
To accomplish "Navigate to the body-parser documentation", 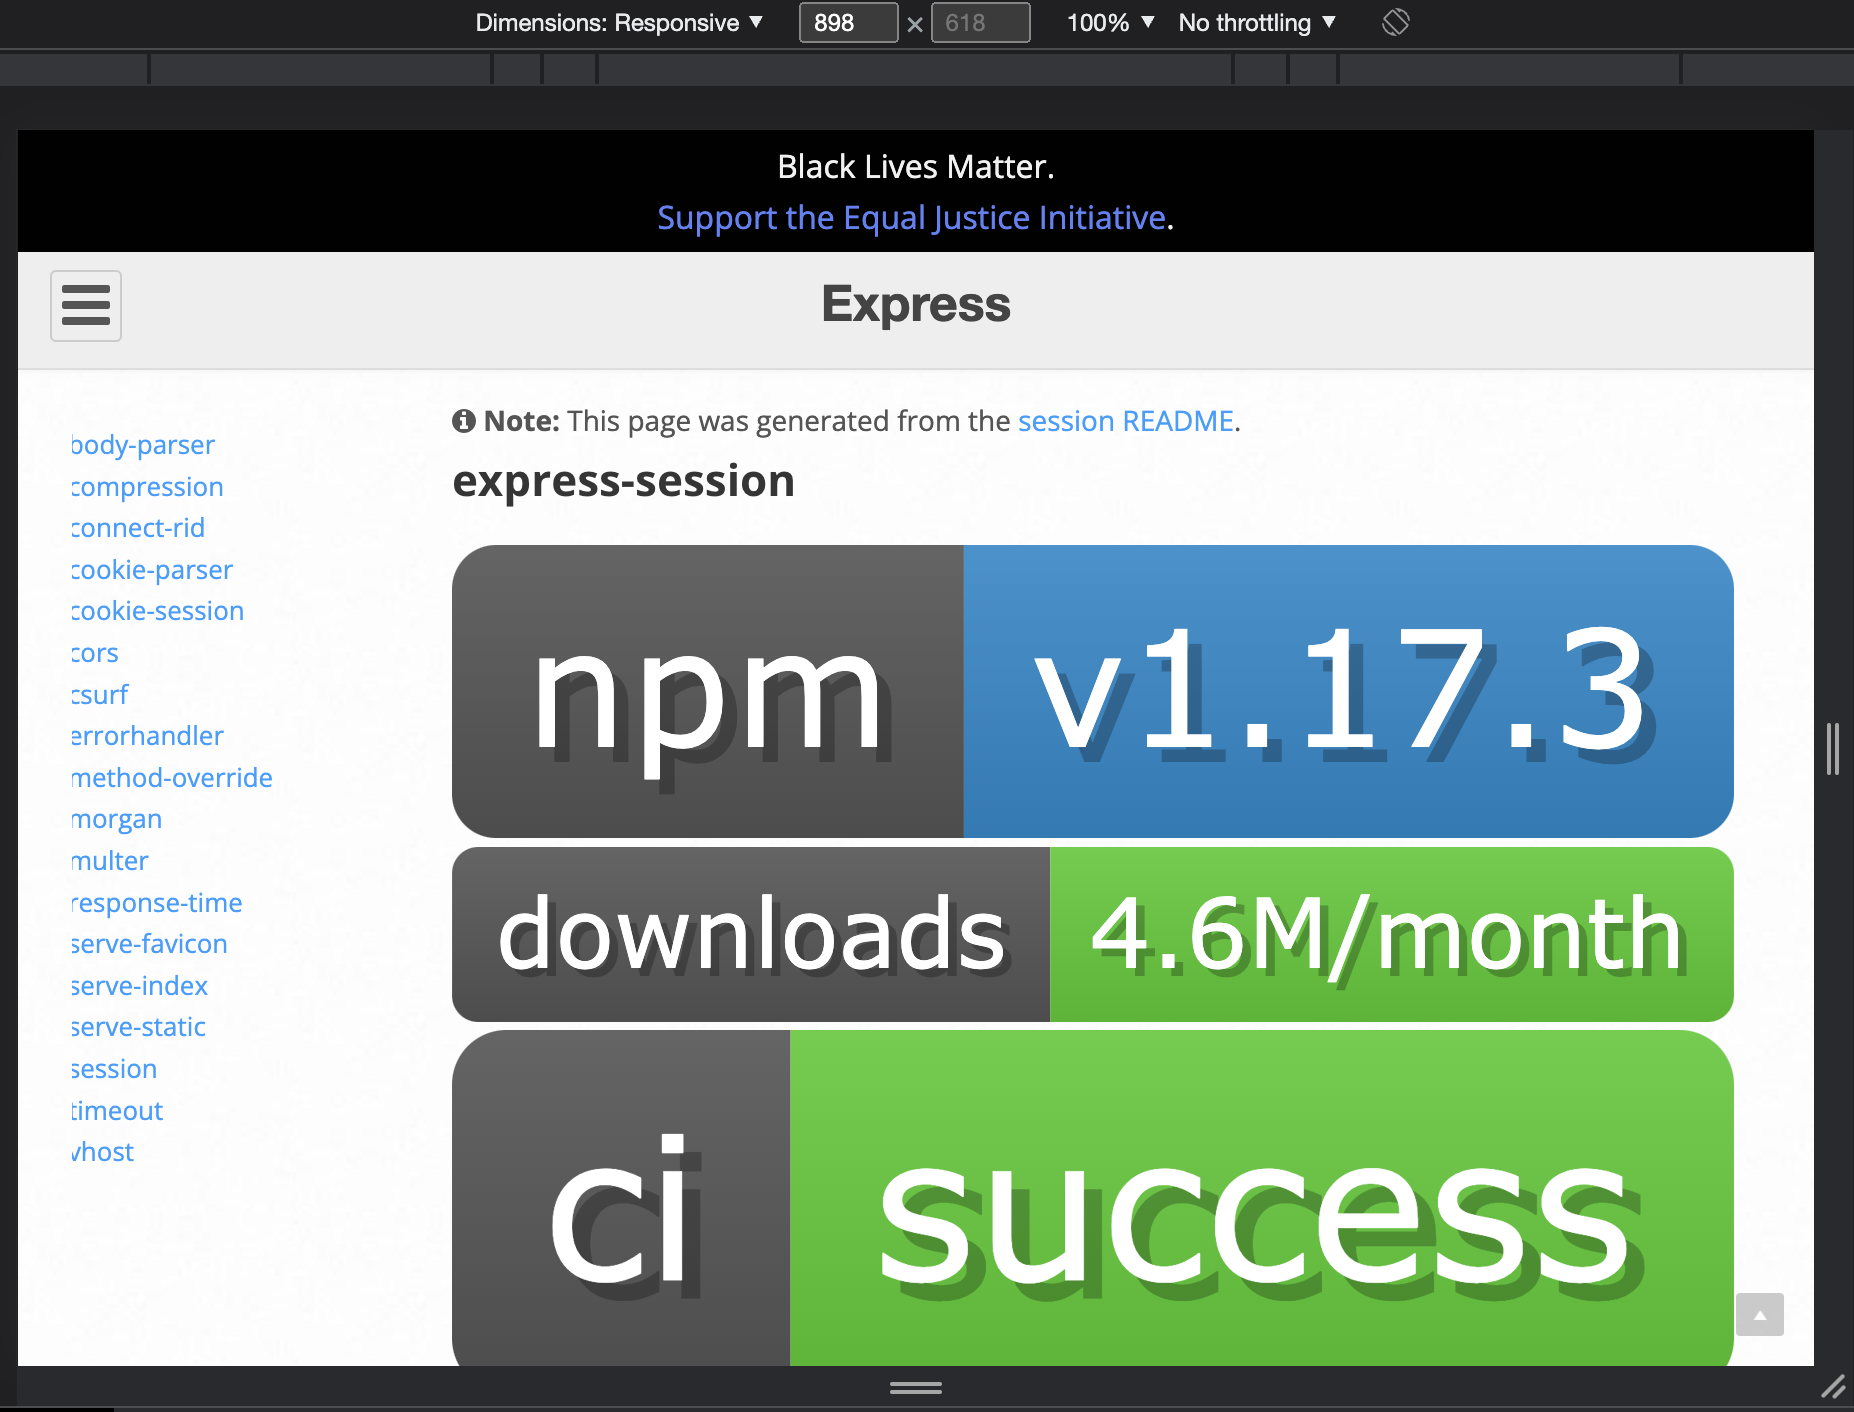I will (x=141, y=445).
